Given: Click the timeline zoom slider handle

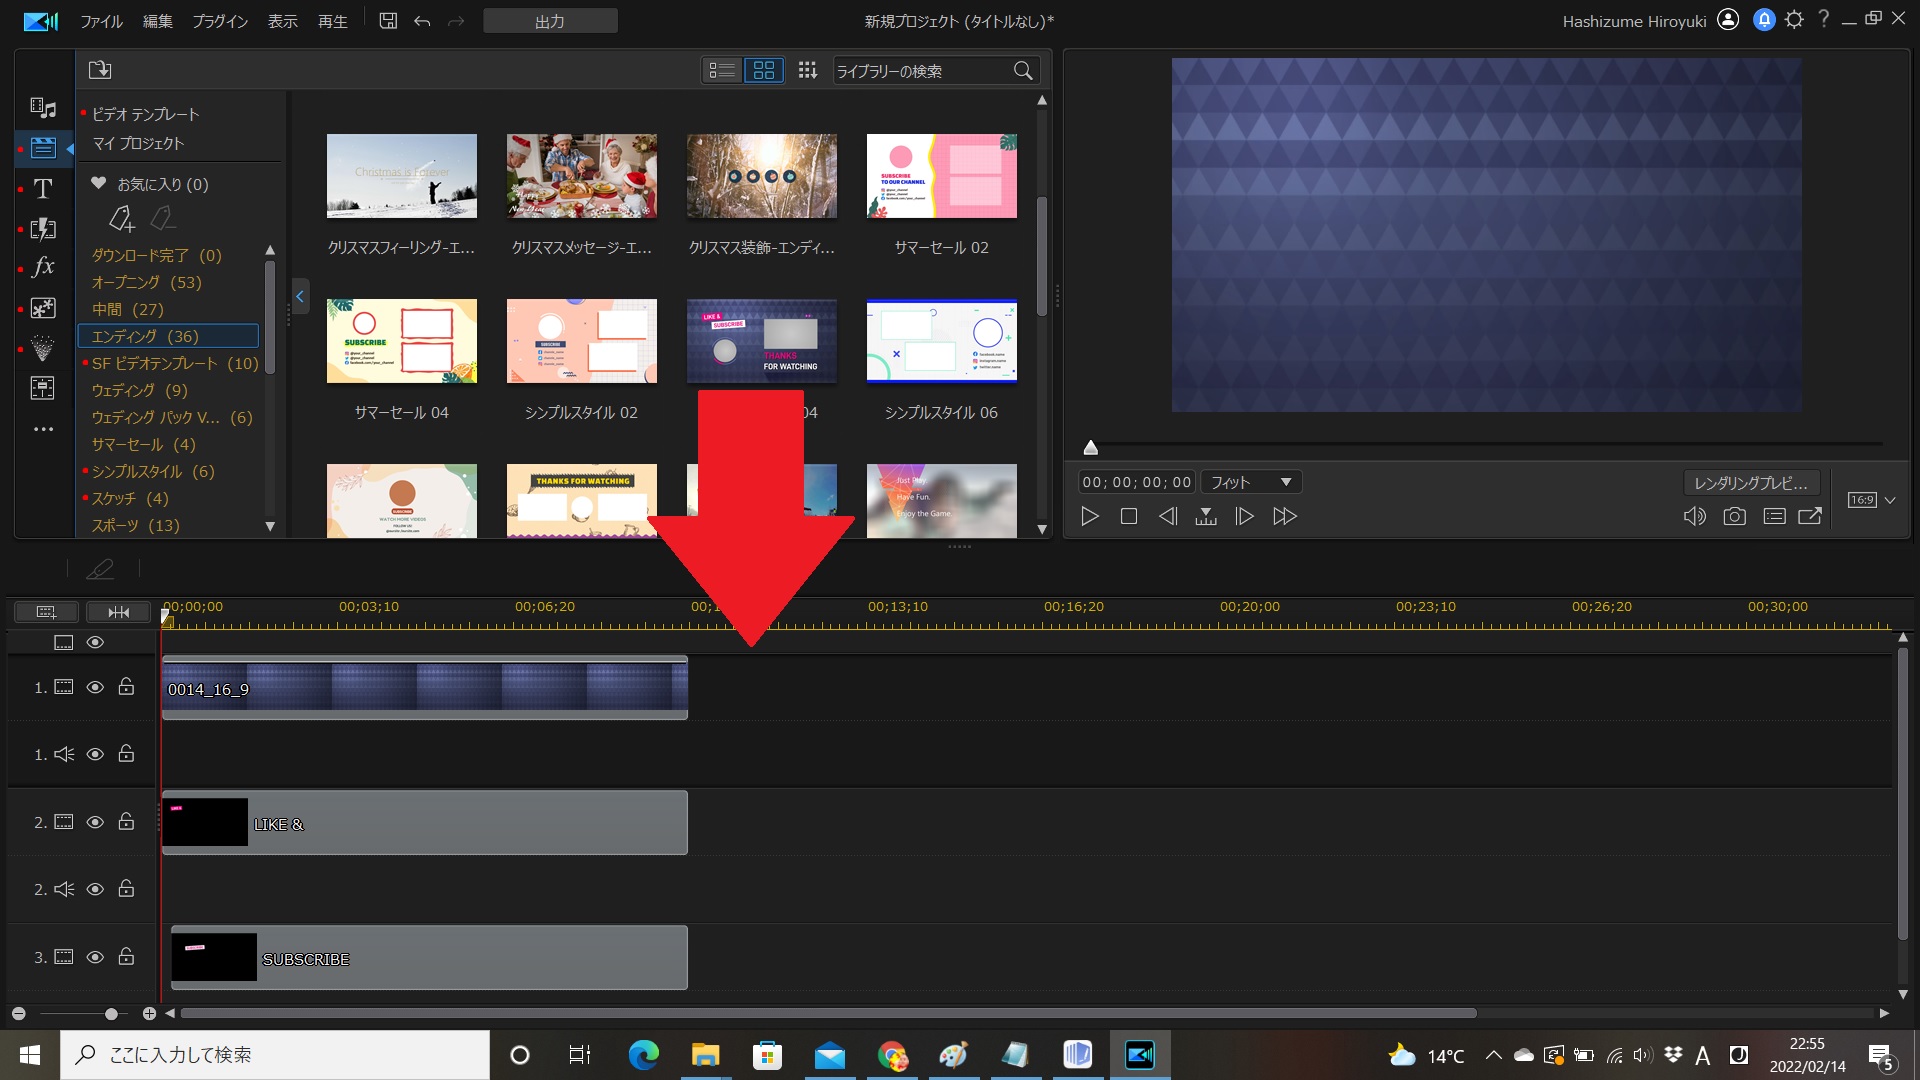Looking at the screenshot, I should pos(111,1013).
